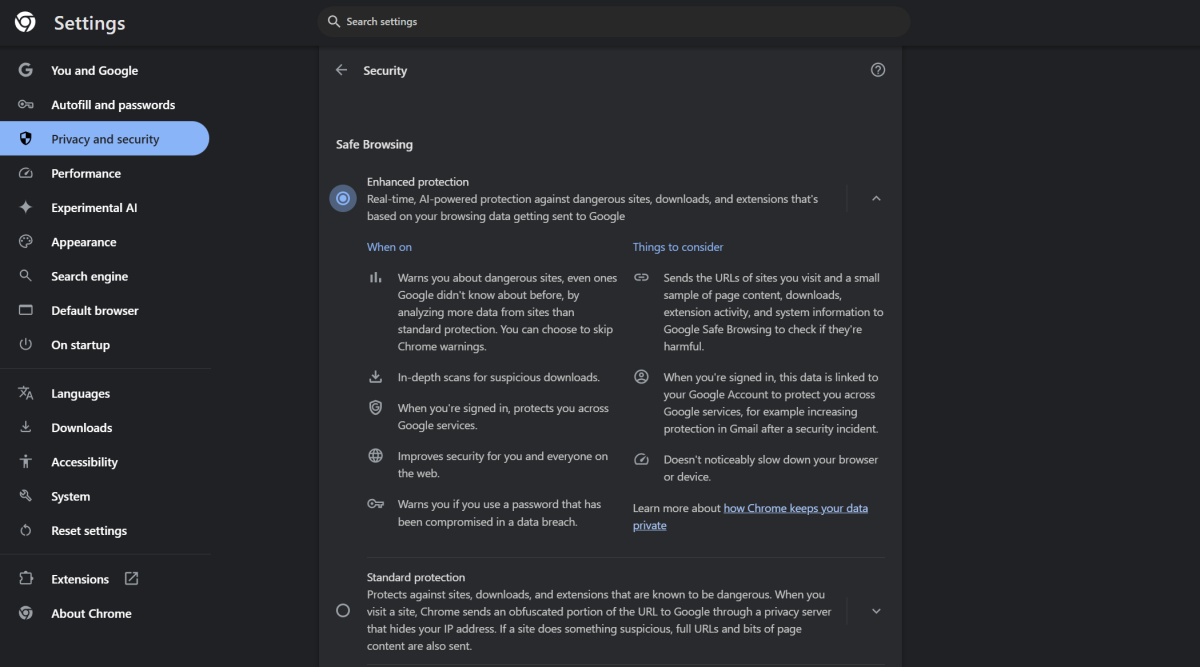Click the translate icon for Languages

26,393
